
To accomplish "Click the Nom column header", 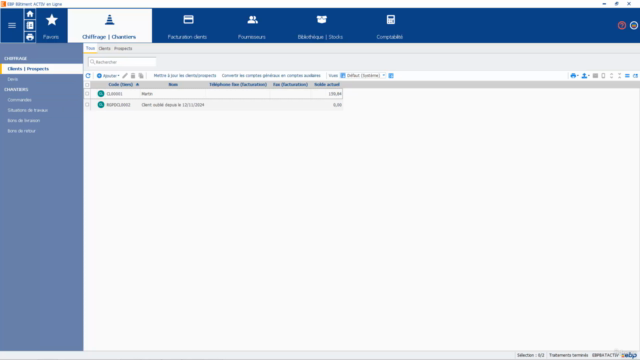I will pyautogui.click(x=173, y=84).
